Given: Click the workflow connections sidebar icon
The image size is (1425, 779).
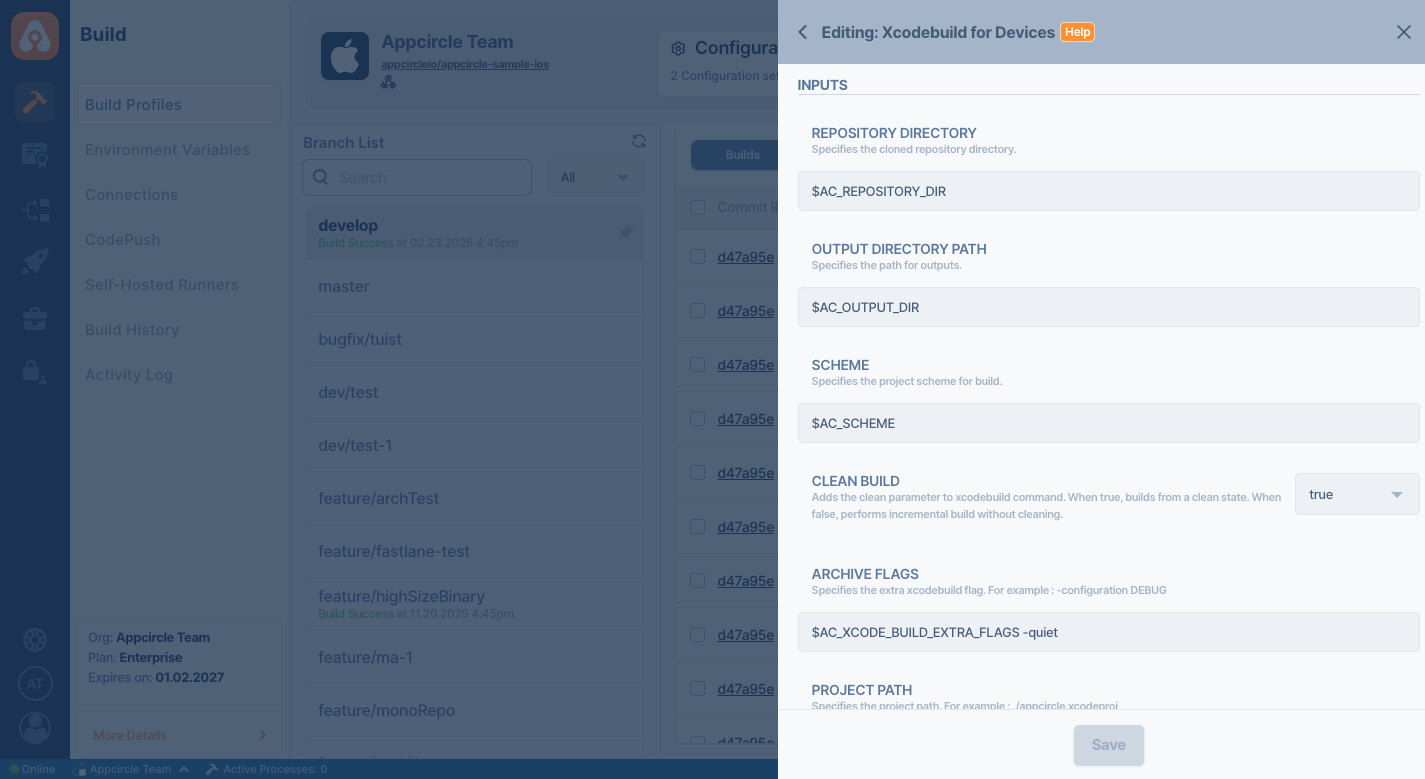Looking at the screenshot, I should point(35,209).
